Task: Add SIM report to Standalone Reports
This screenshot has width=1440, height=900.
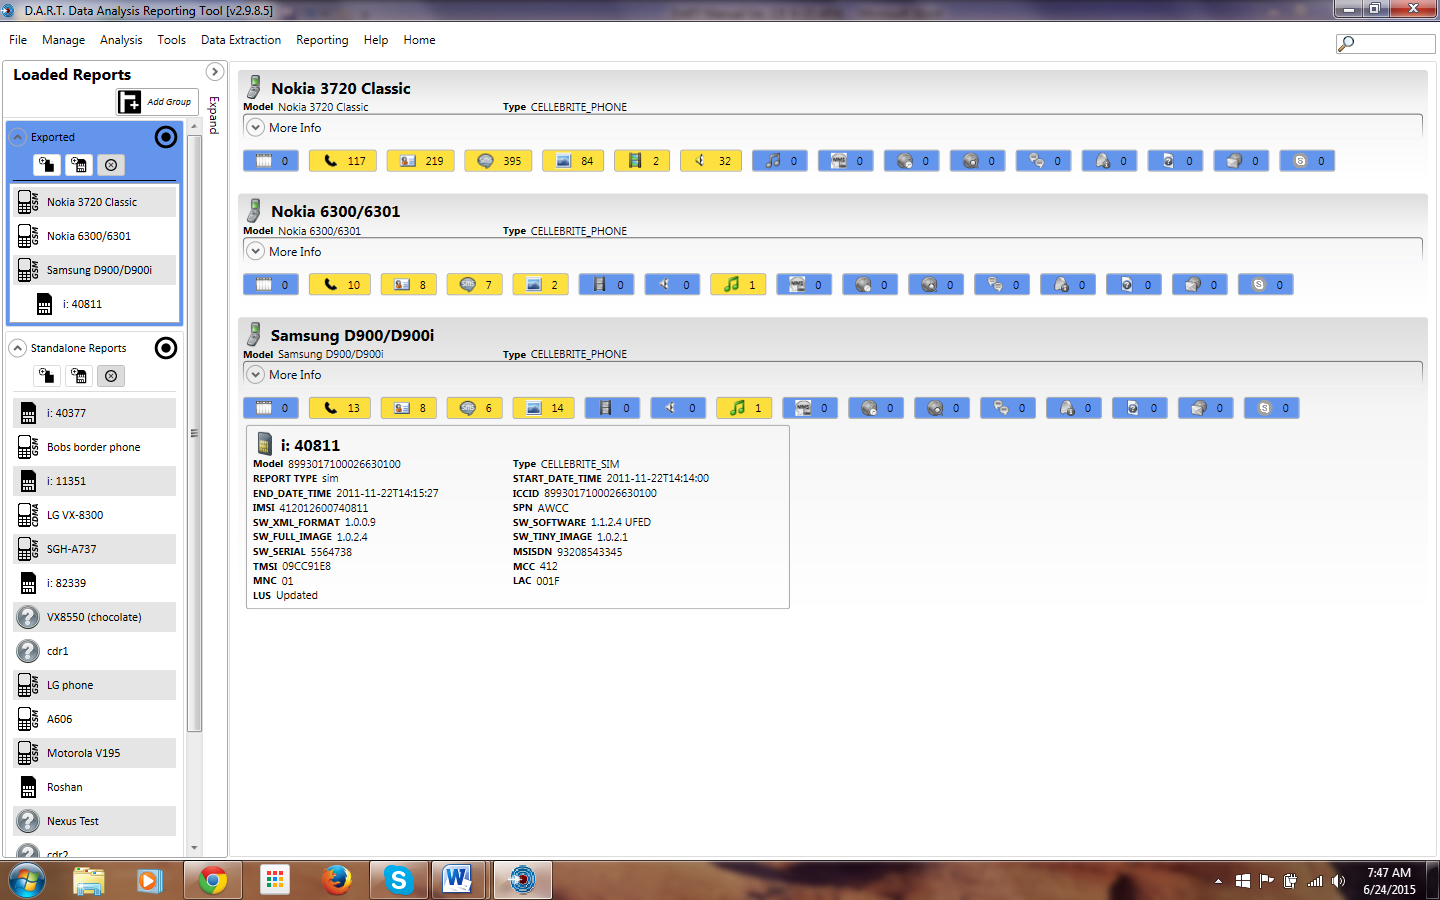Action: 79,376
